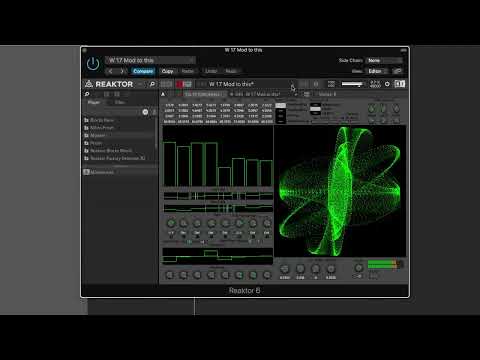Image resolution: width=480 pixels, height=360 pixels.
Task: Click the output level meter in Reaktor header
Action: point(352,84)
